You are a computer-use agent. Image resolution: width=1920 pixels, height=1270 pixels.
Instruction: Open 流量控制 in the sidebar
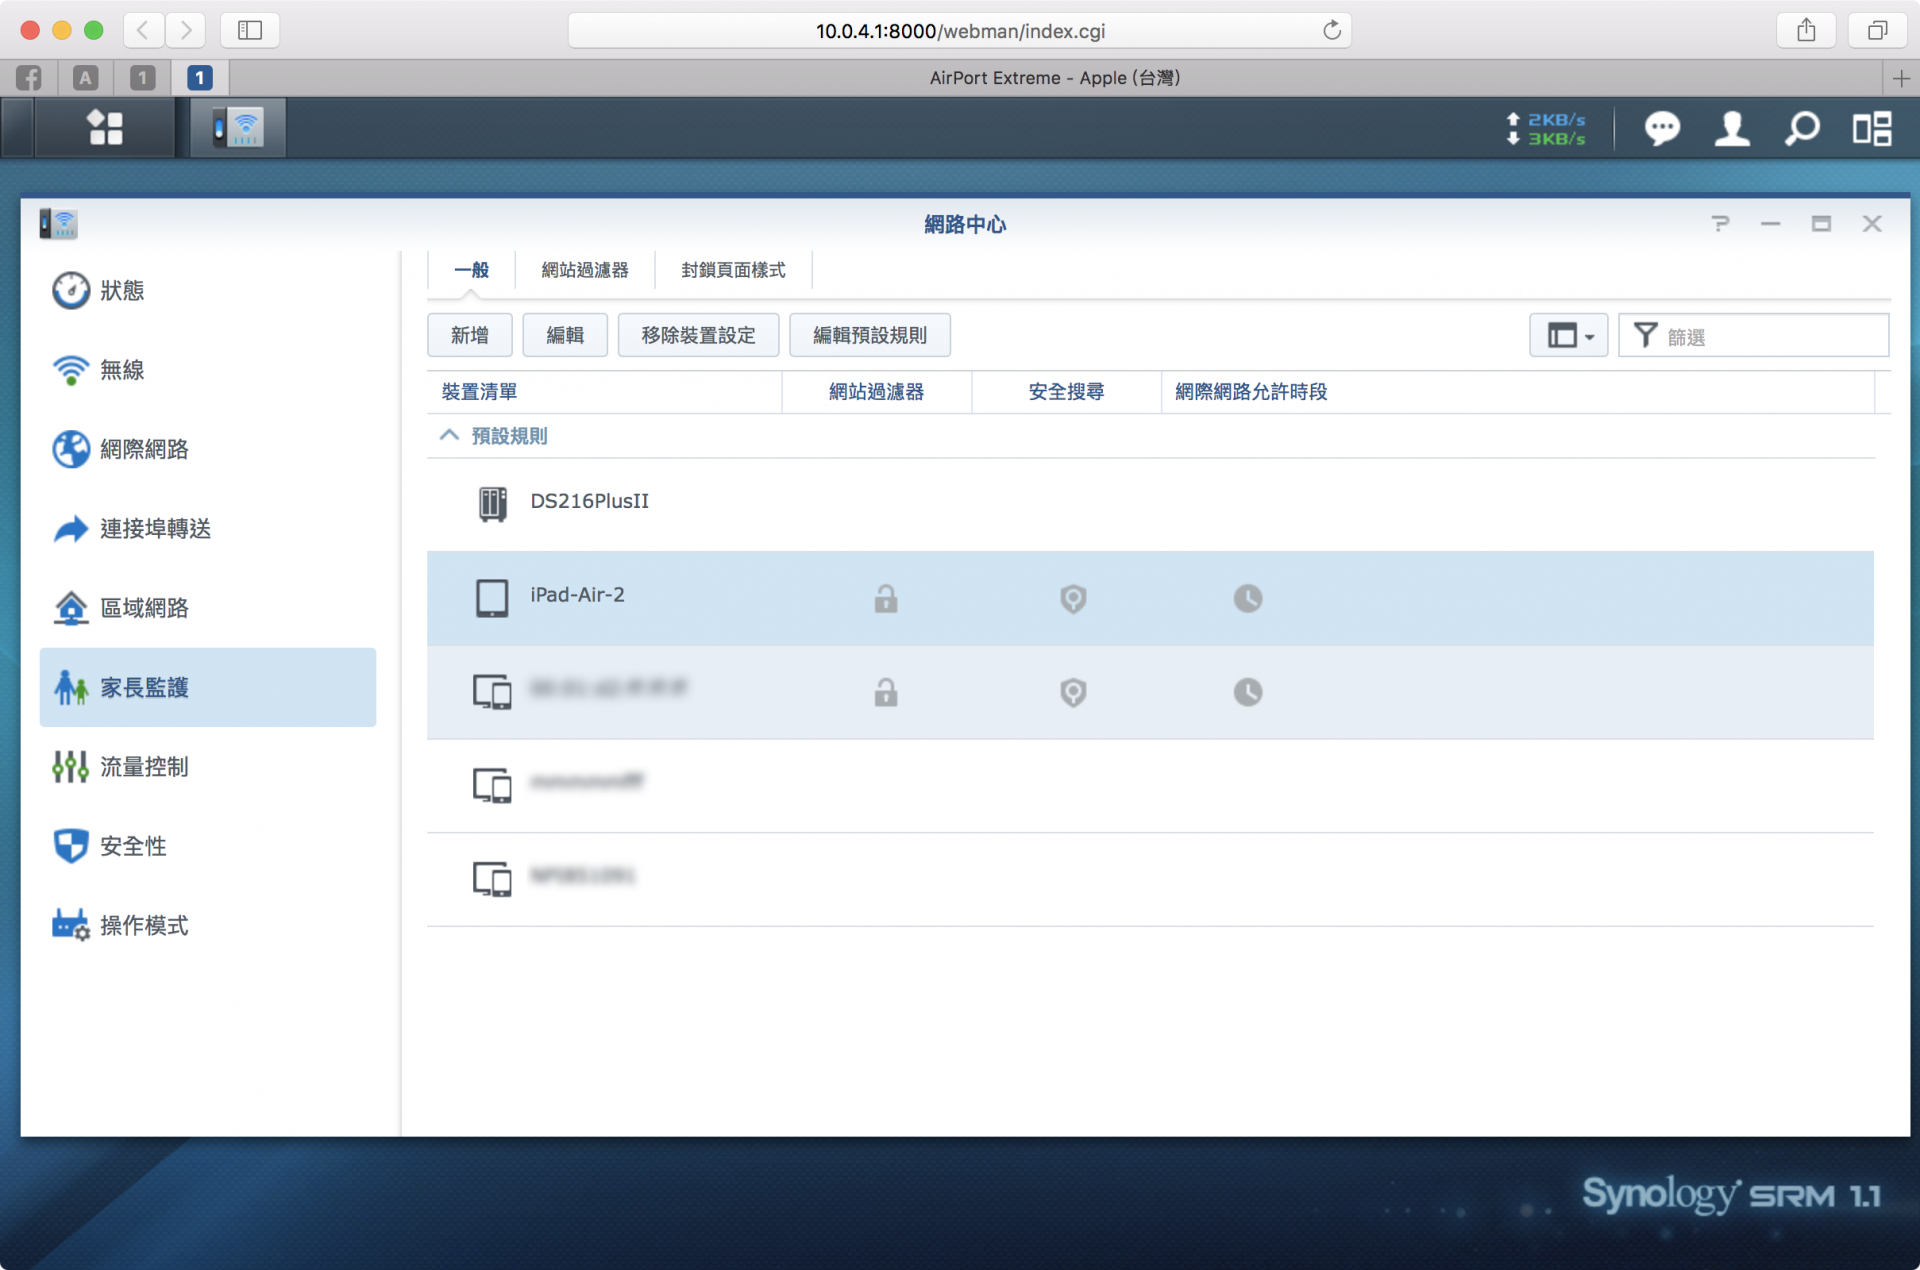(x=144, y=767)
